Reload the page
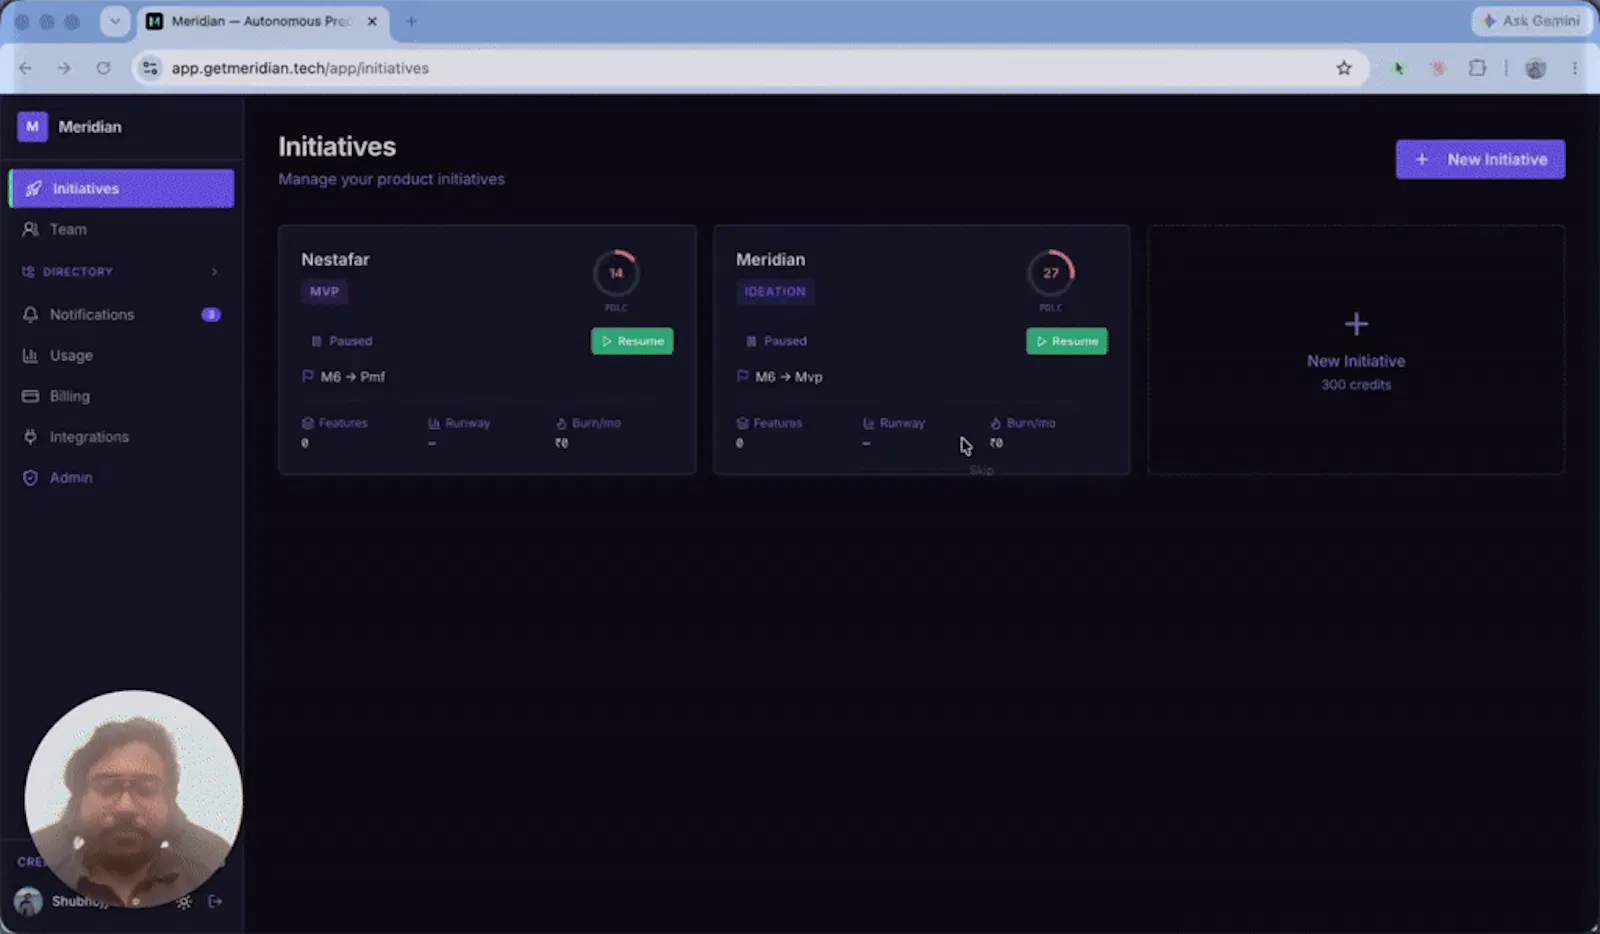Screen dimensions: 1600x934 click(x=103, y=68)
